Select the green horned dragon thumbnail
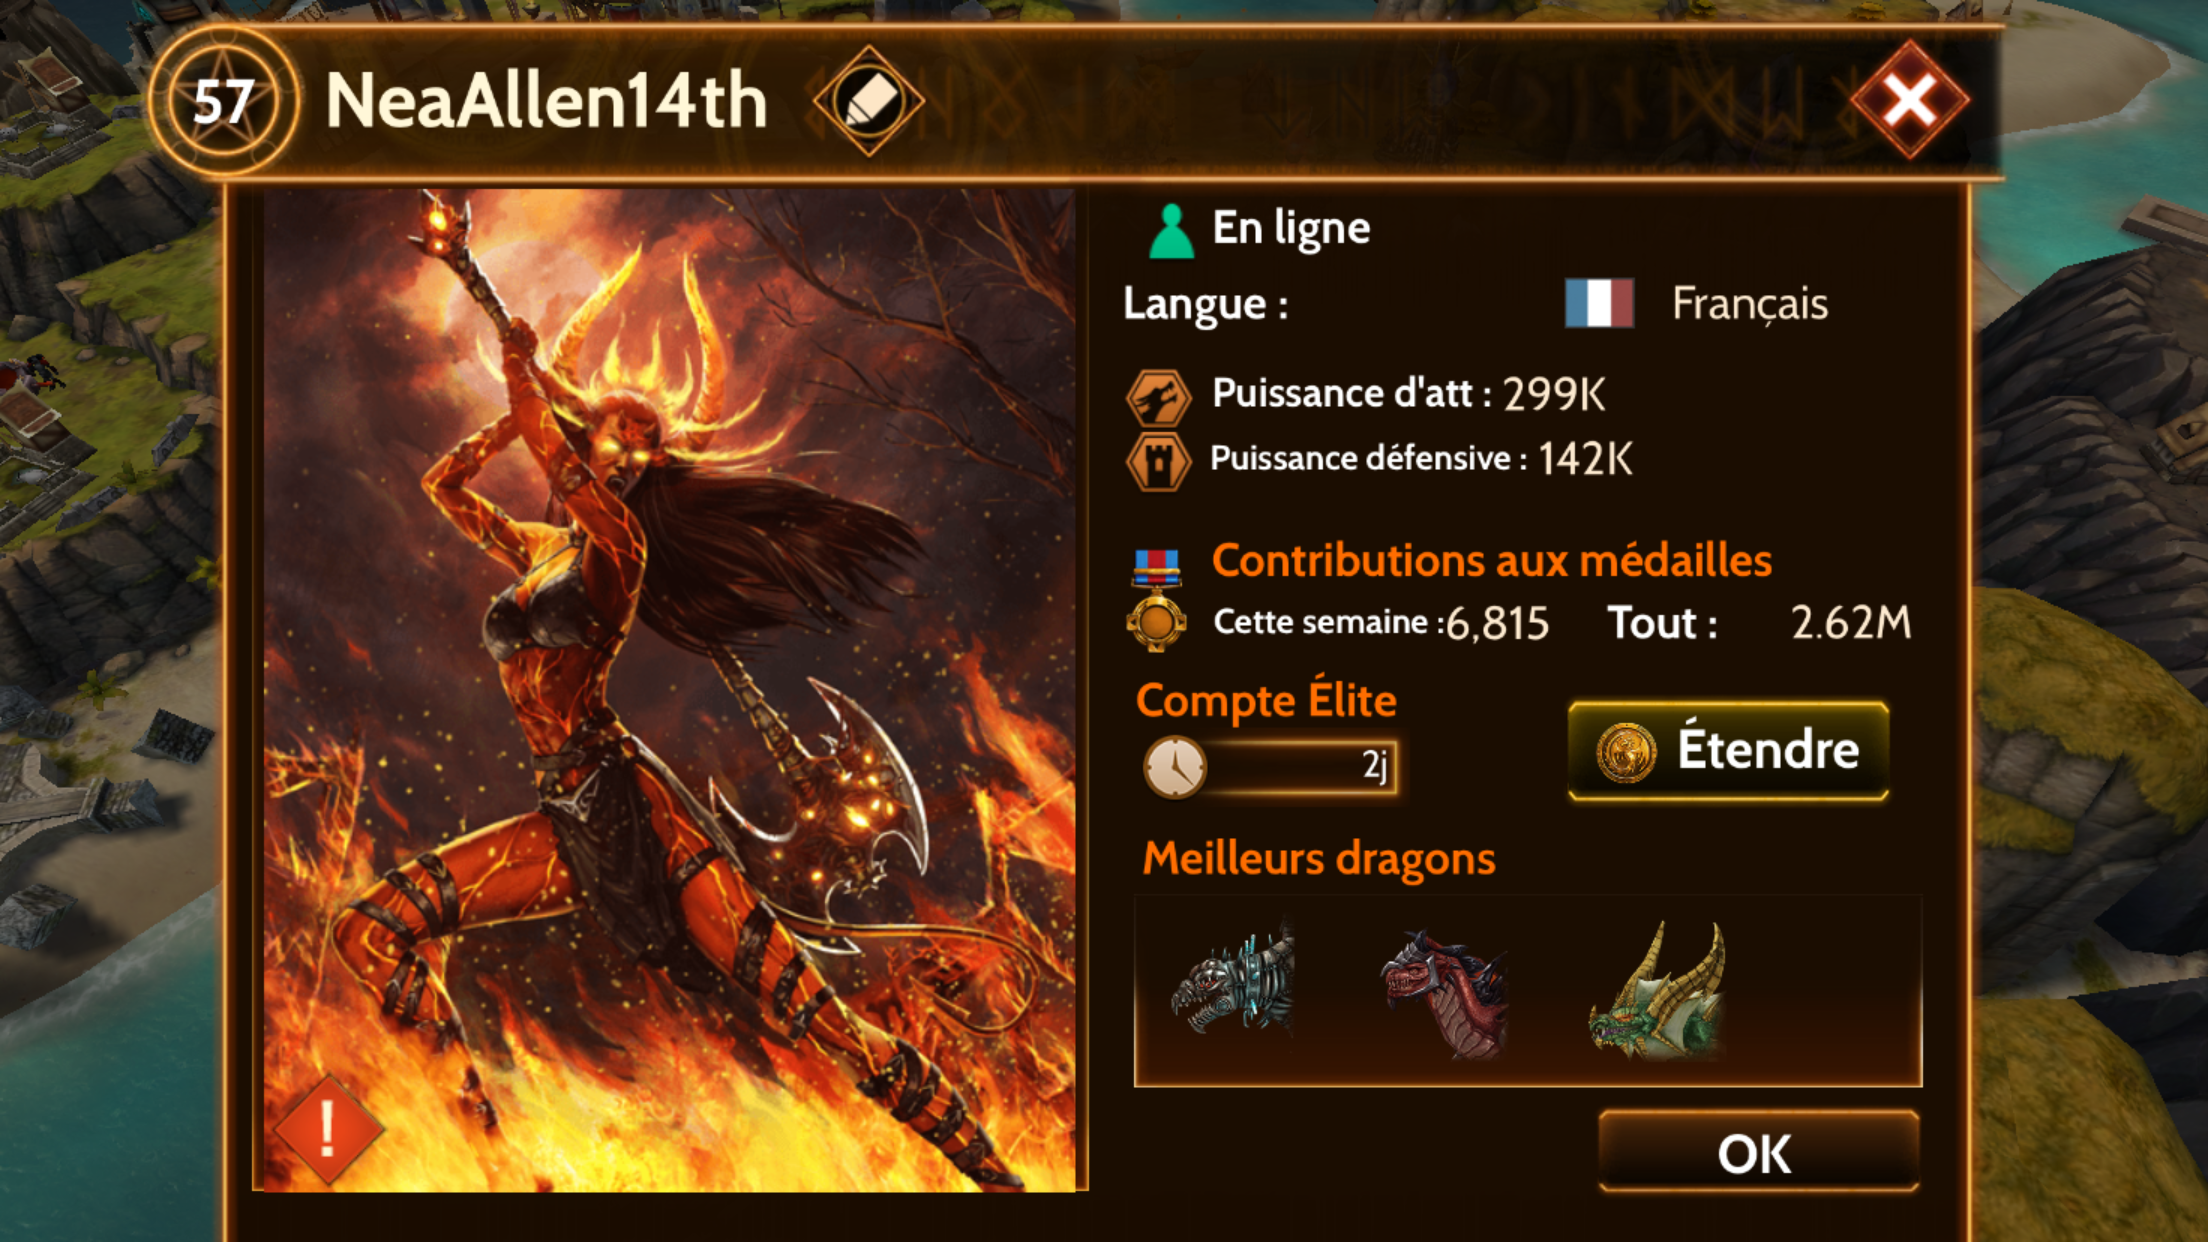 click(1658, 990)
